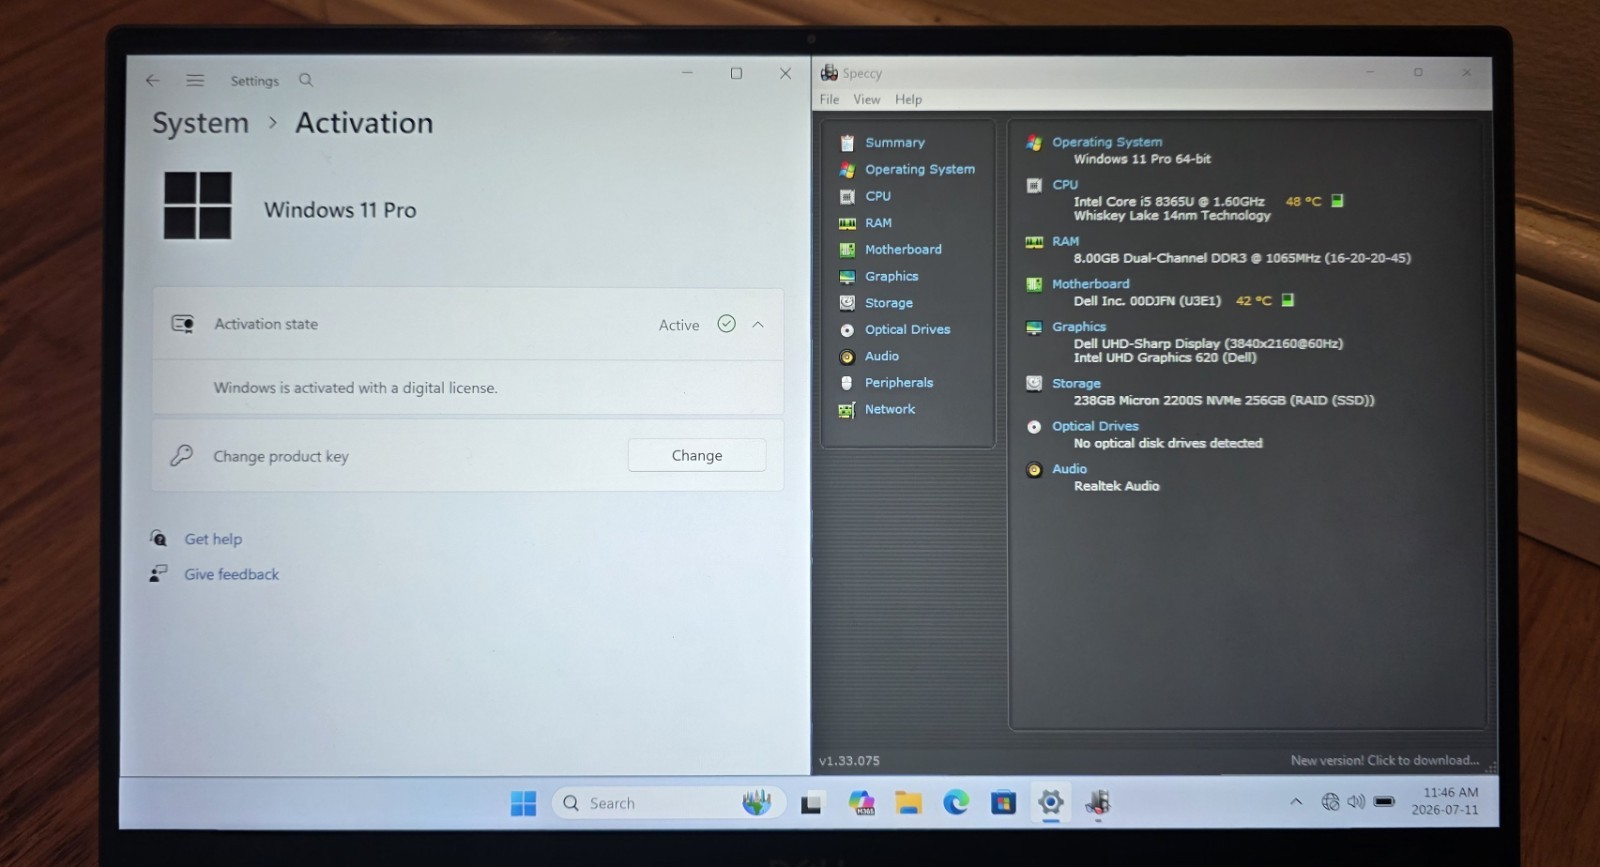Click the motherboard temperature indicator icon
The height and width of the screenshot is (867, 1600).
[1287, 300]
